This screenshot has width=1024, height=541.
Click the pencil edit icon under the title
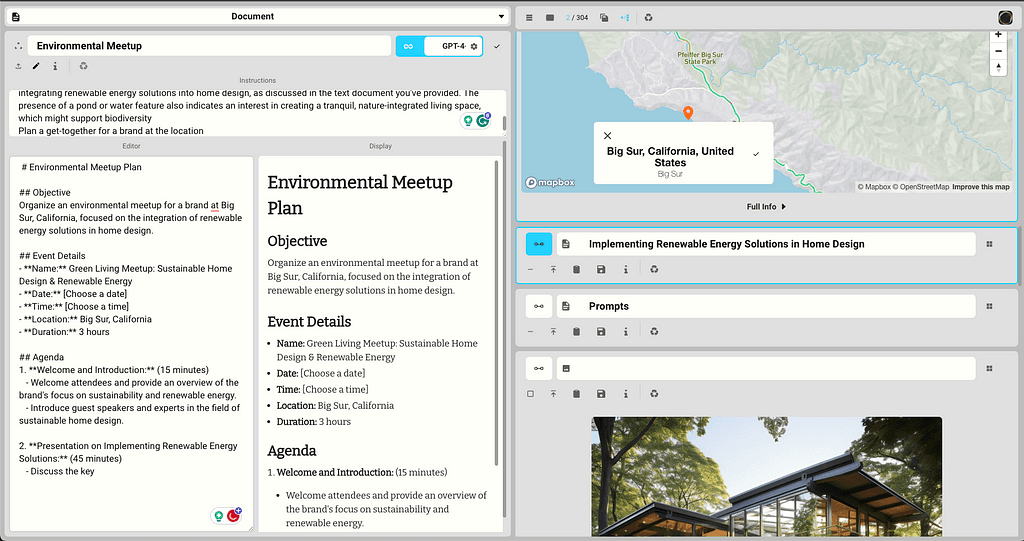(37, 66)
